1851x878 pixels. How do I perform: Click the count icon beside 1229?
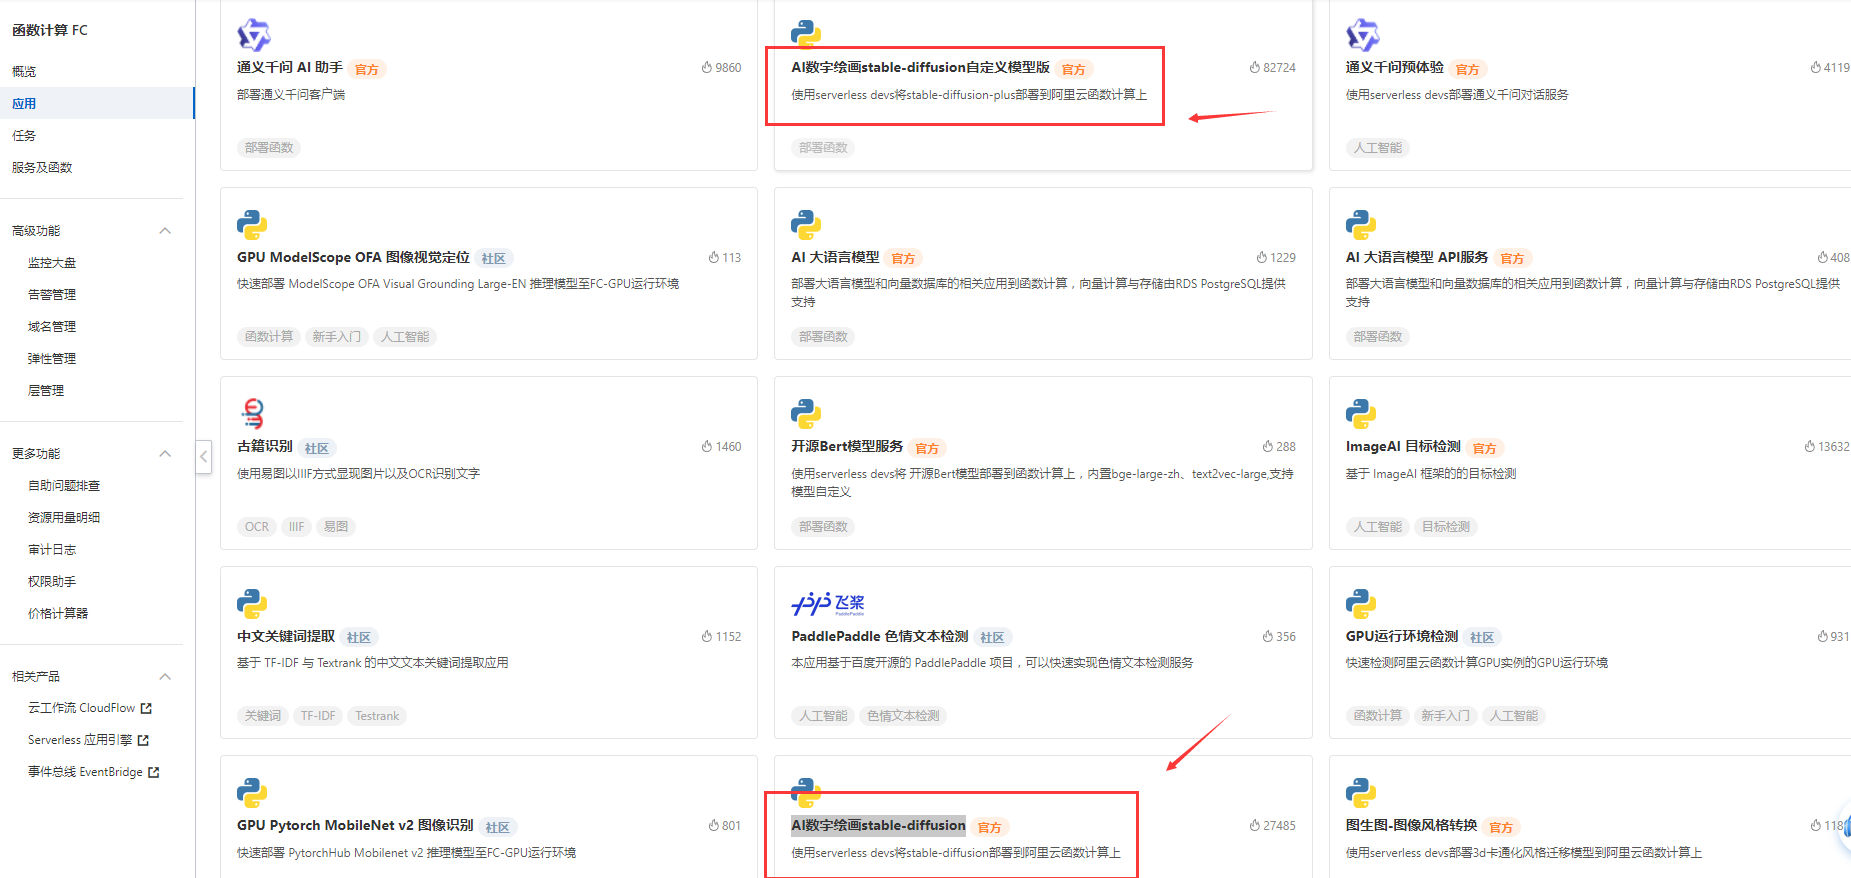(x=1262, y=258)
